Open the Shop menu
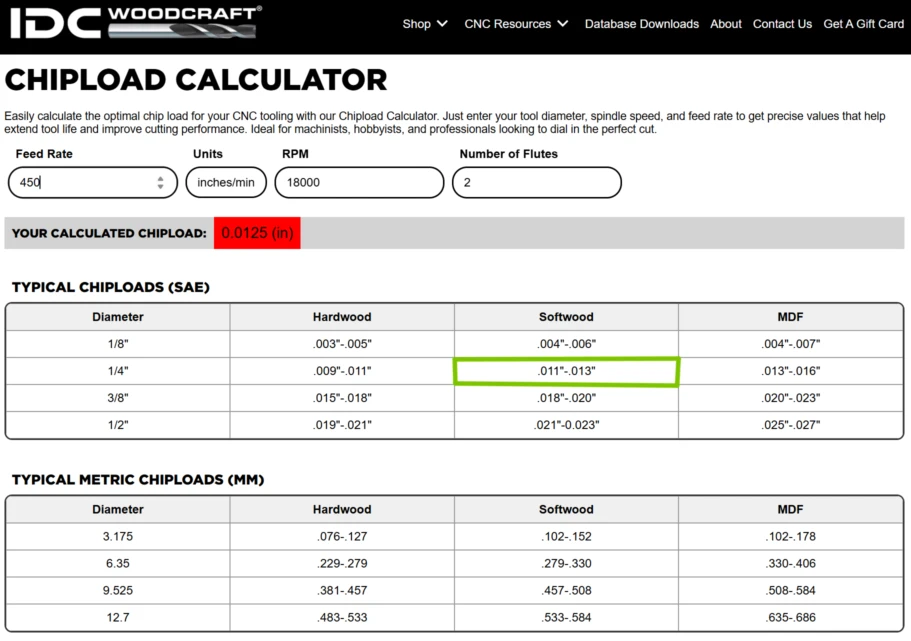Image resolution: width=911 pixels, height=641 pixels. [x=425, y=24]
